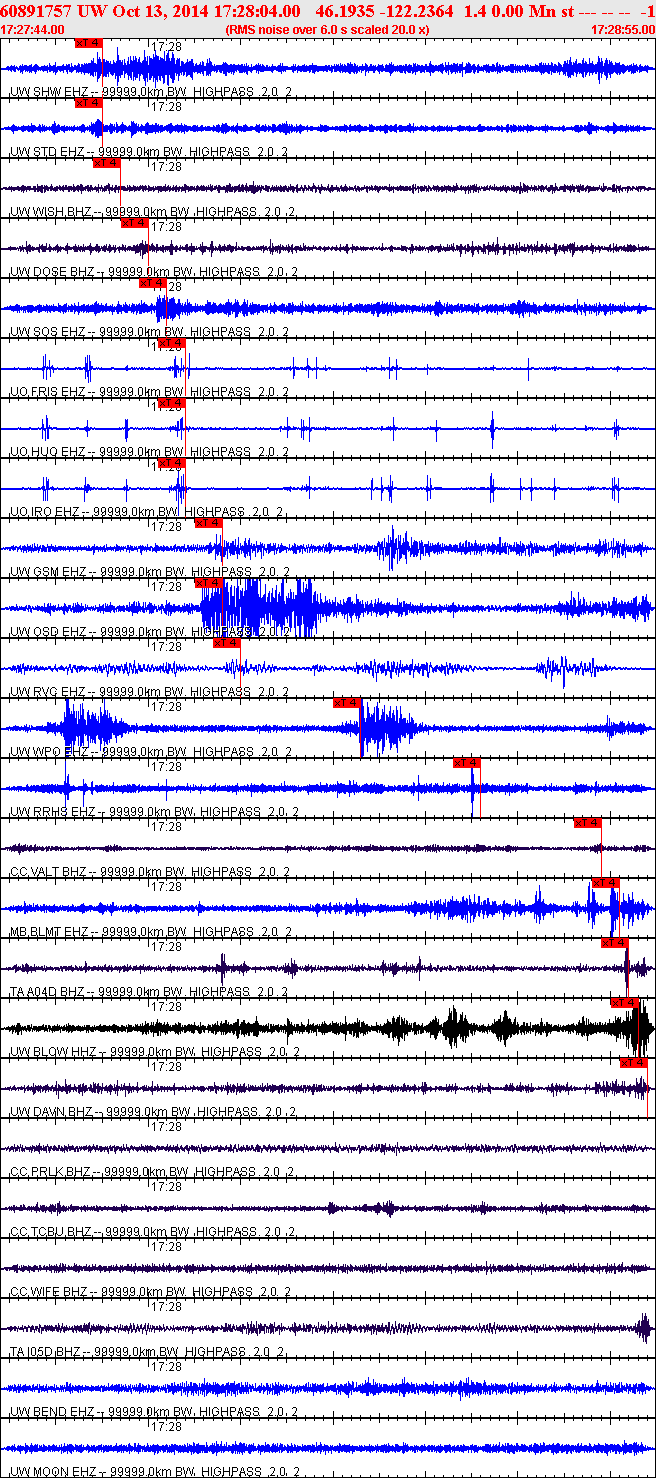
Task: Select the red pick flag on UO IRO trace
Action: (x=172, y=463)
